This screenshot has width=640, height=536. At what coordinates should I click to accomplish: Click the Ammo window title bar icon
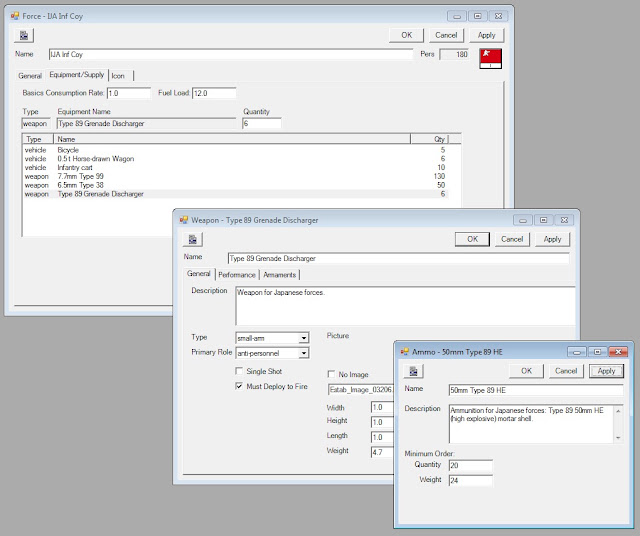coord(405,351)
